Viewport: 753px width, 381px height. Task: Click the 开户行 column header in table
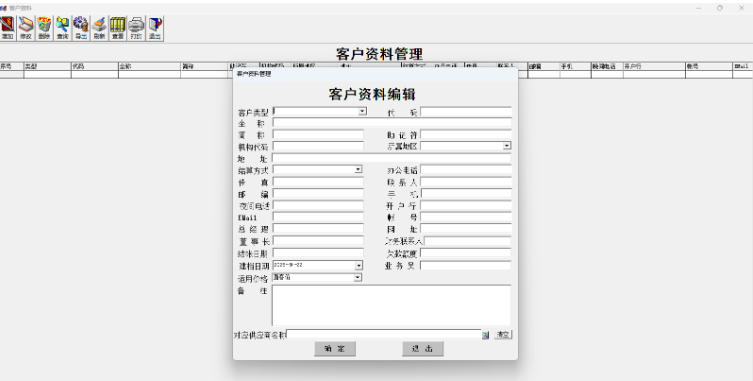pyautogui.click(x=654, y=66)
